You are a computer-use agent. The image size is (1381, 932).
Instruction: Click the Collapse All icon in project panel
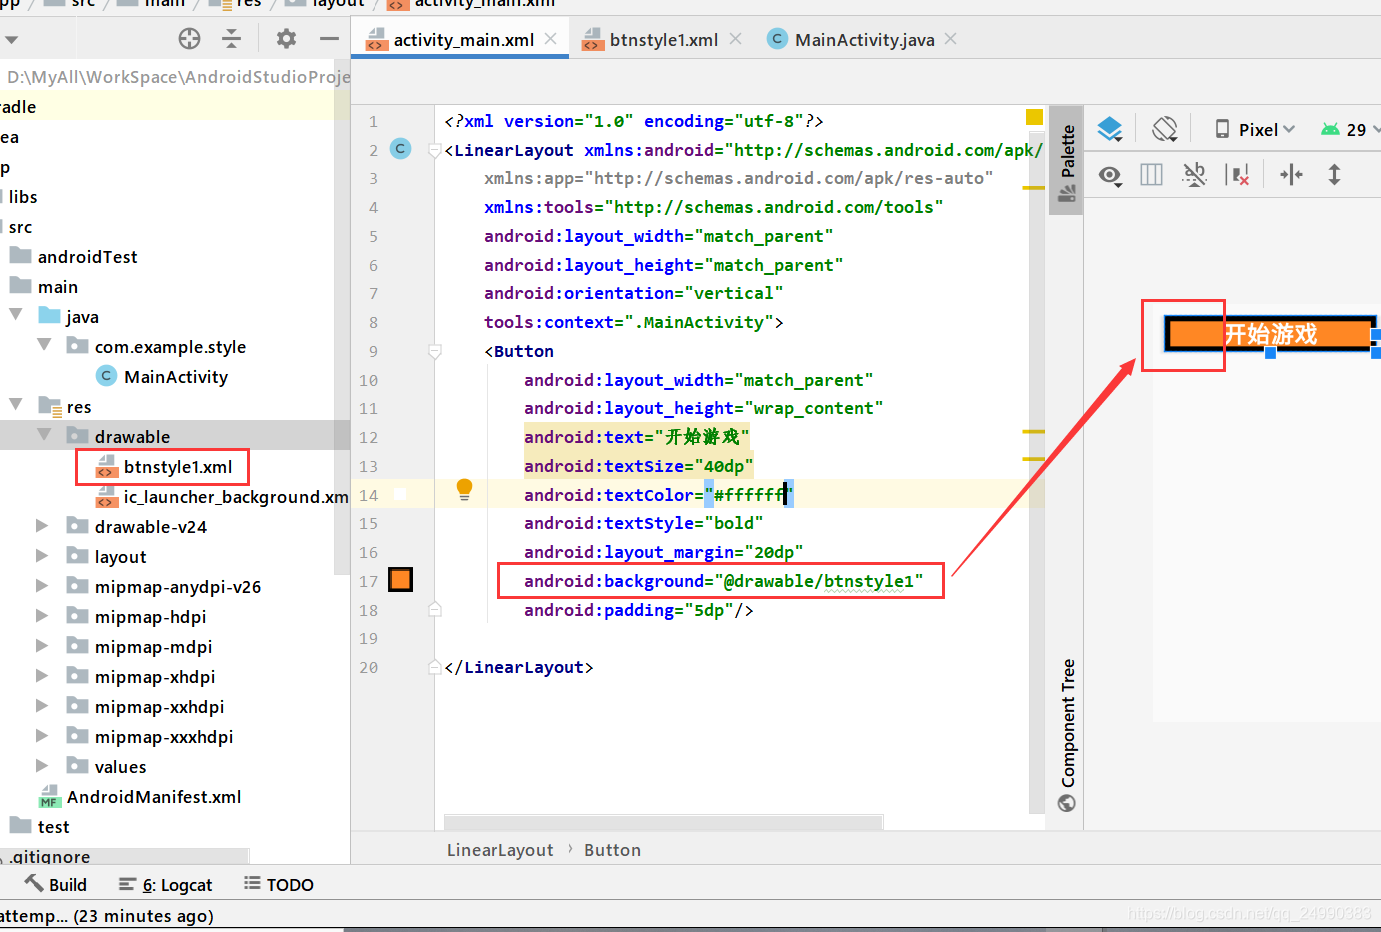(232, 39)
